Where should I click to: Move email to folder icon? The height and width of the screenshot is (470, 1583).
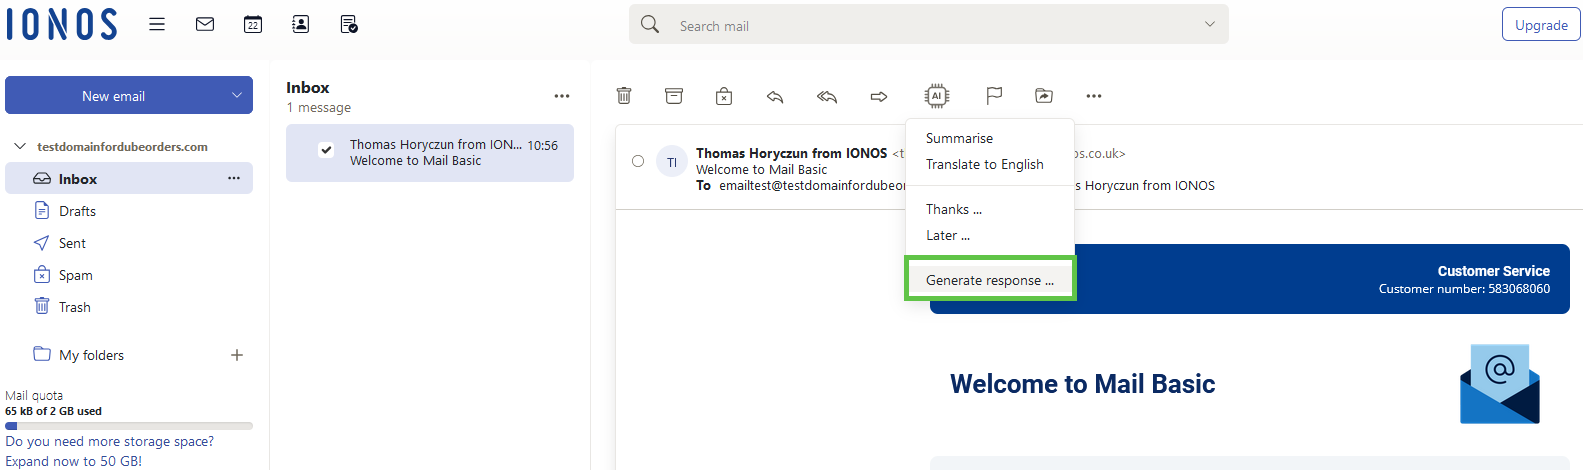click(1044, 96)
